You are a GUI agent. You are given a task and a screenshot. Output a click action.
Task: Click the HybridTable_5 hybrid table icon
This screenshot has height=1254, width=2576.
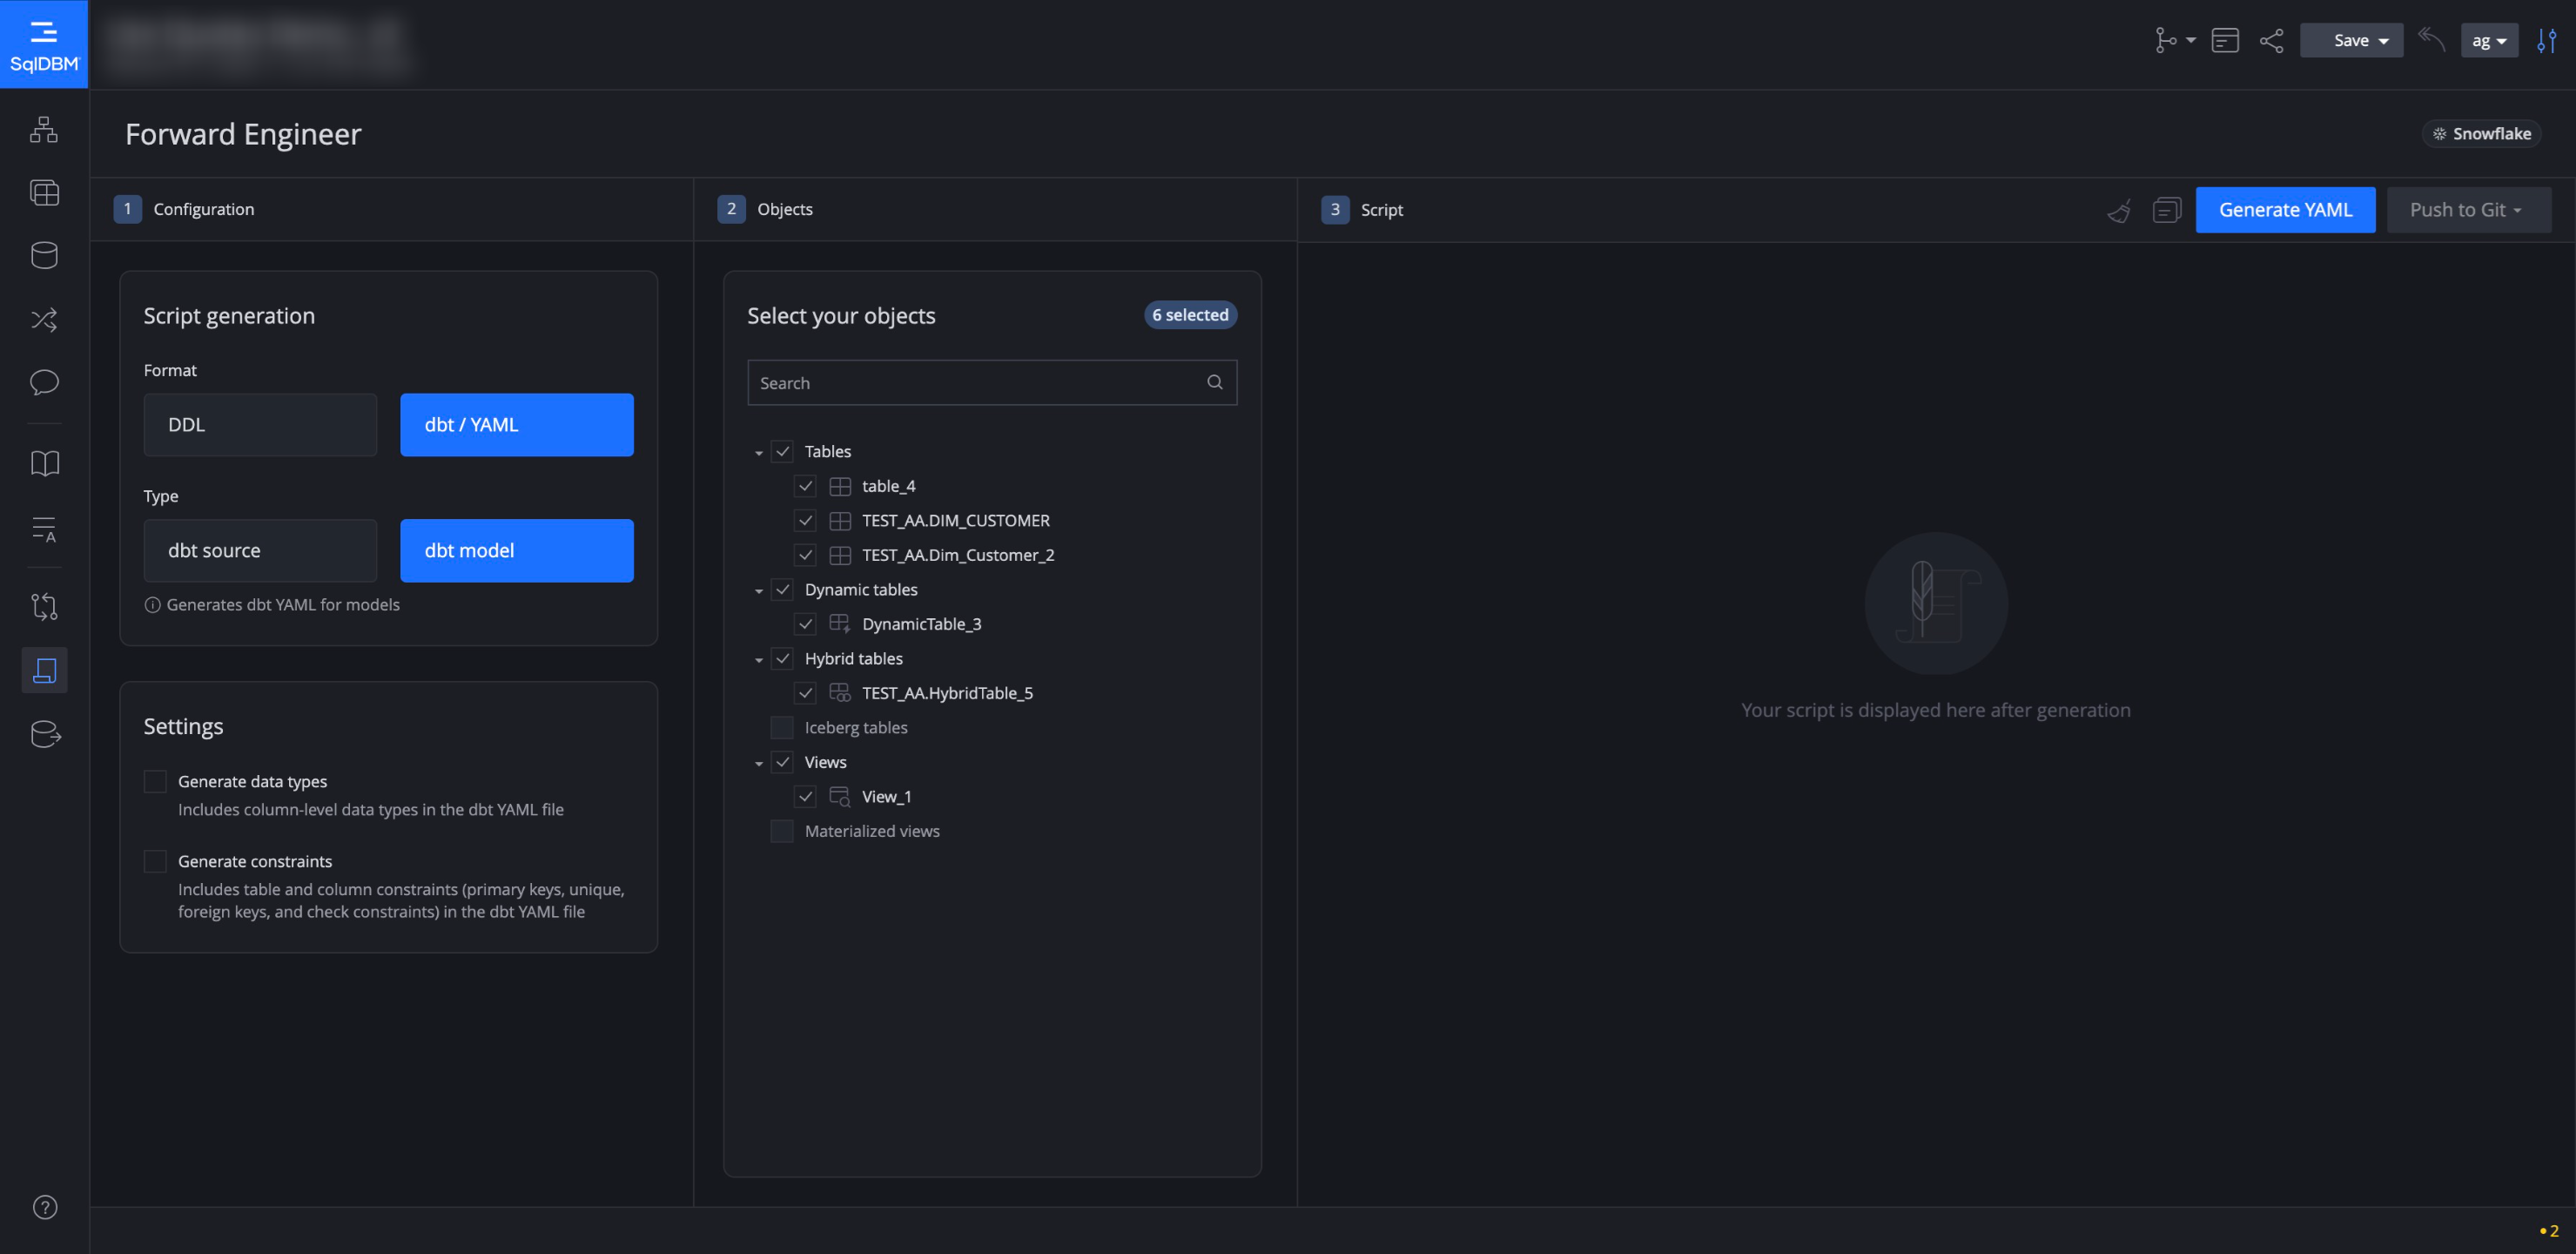pyautogui.click(x=840, y=693)
